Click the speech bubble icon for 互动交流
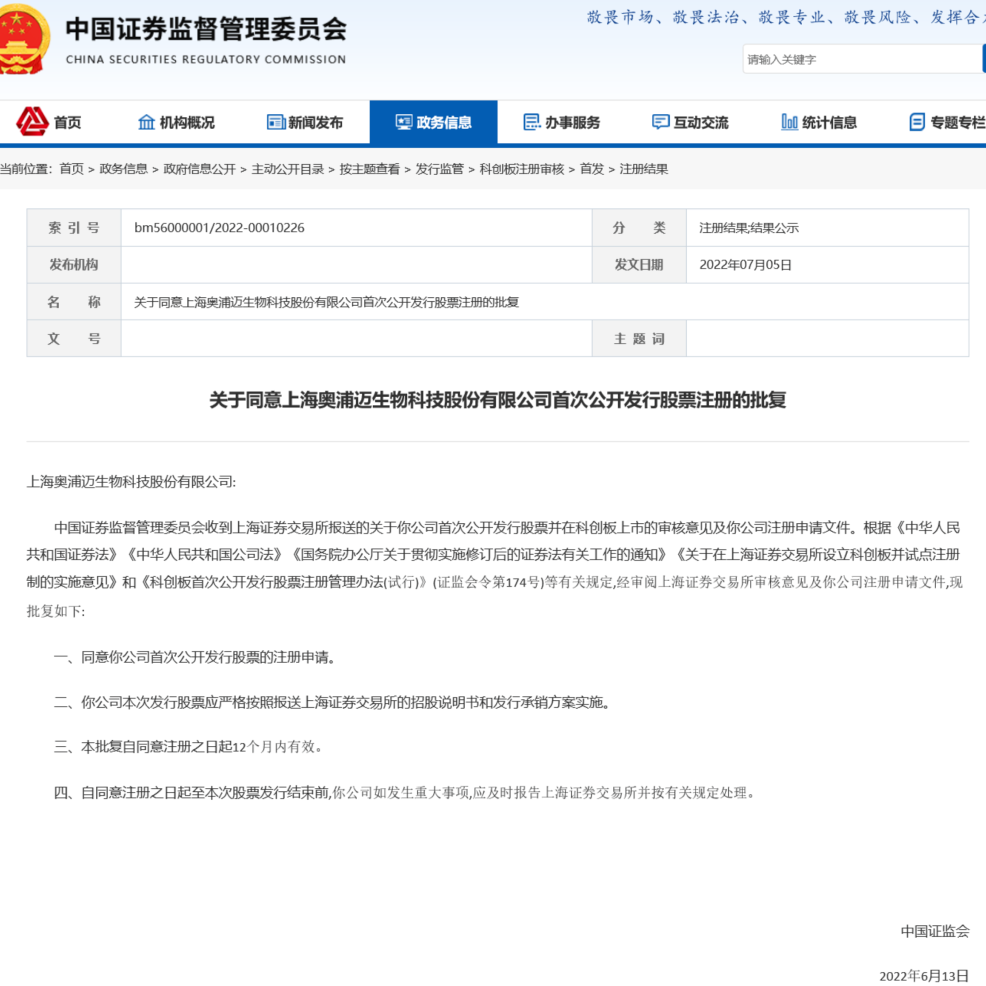Image resolution: width=986 pixels, height=986 pixels. click(x=659, y=122)
